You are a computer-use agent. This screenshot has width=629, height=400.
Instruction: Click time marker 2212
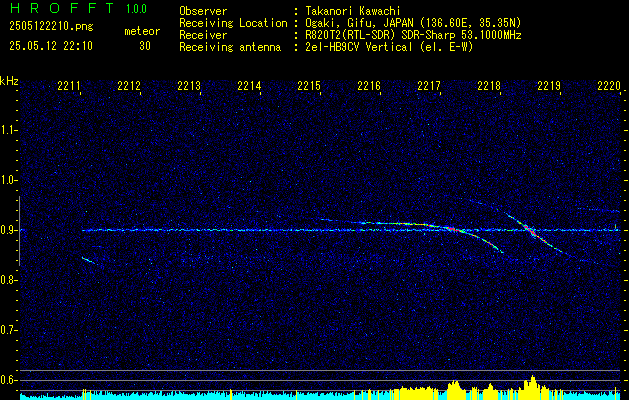coord(129,85)
